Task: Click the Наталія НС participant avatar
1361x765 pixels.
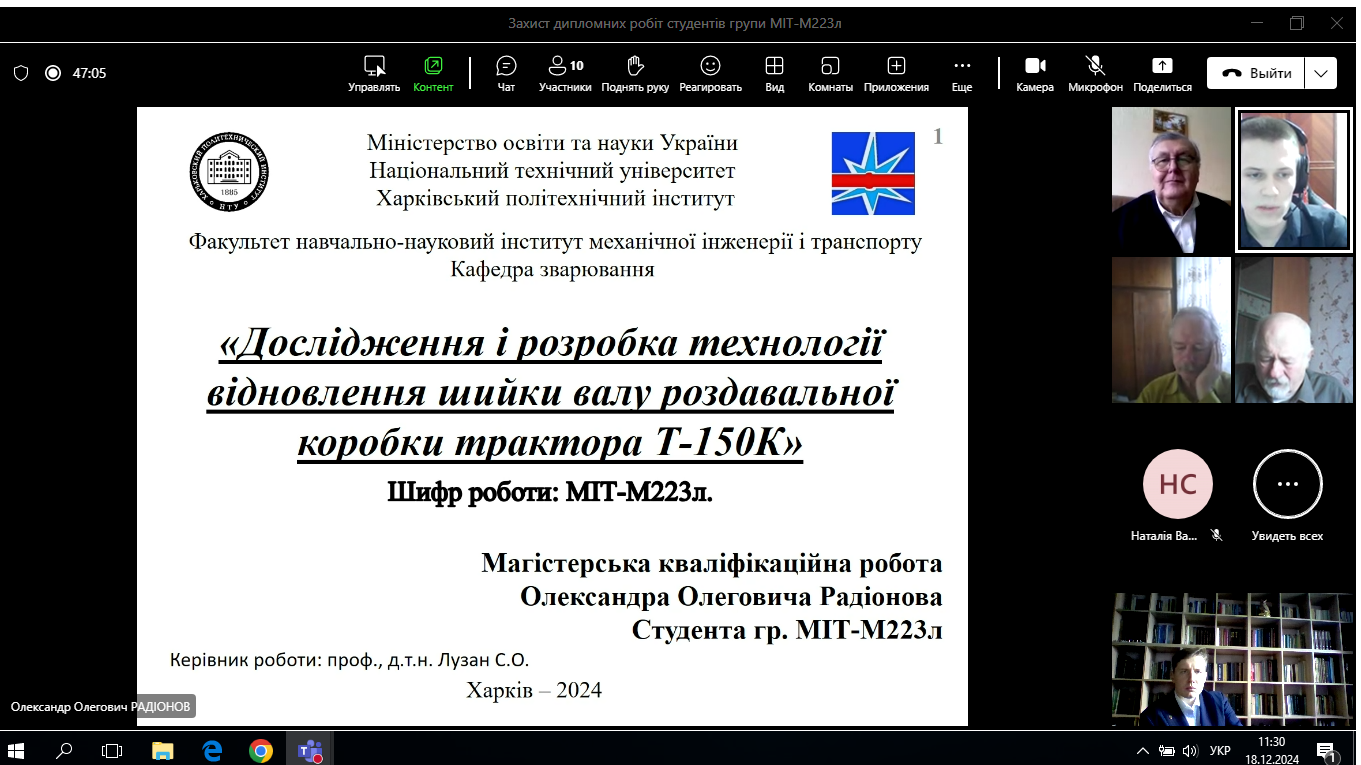Action: 1177,484
